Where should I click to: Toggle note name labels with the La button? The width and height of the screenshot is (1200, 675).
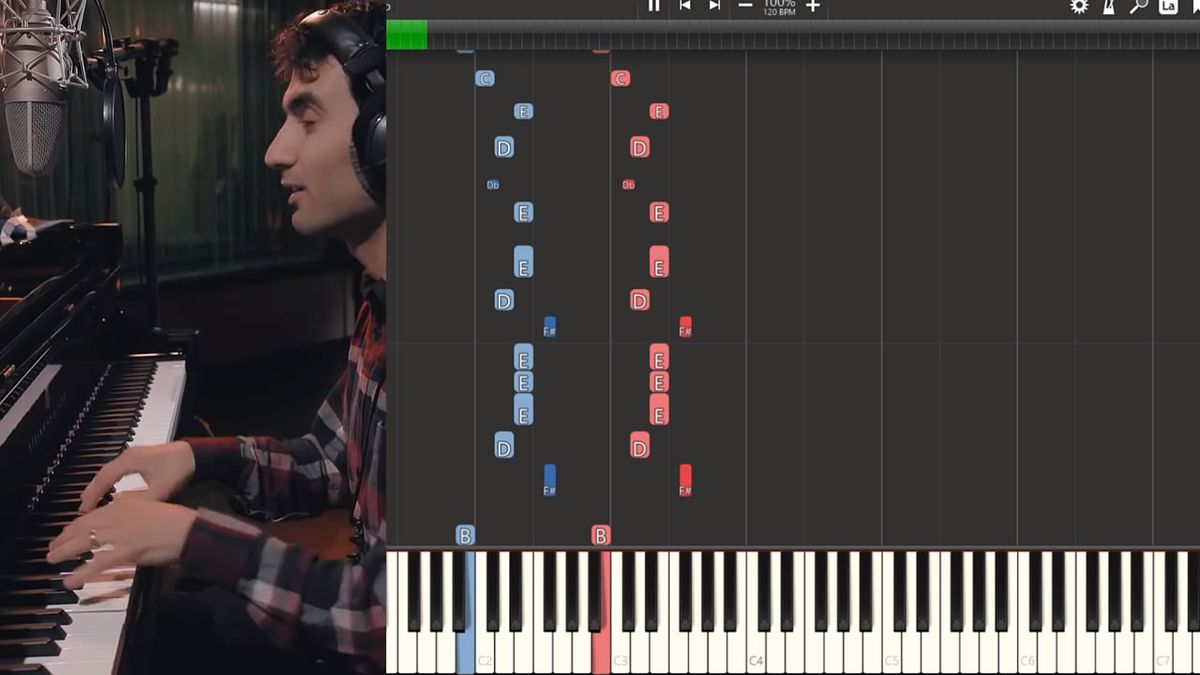1166,7
